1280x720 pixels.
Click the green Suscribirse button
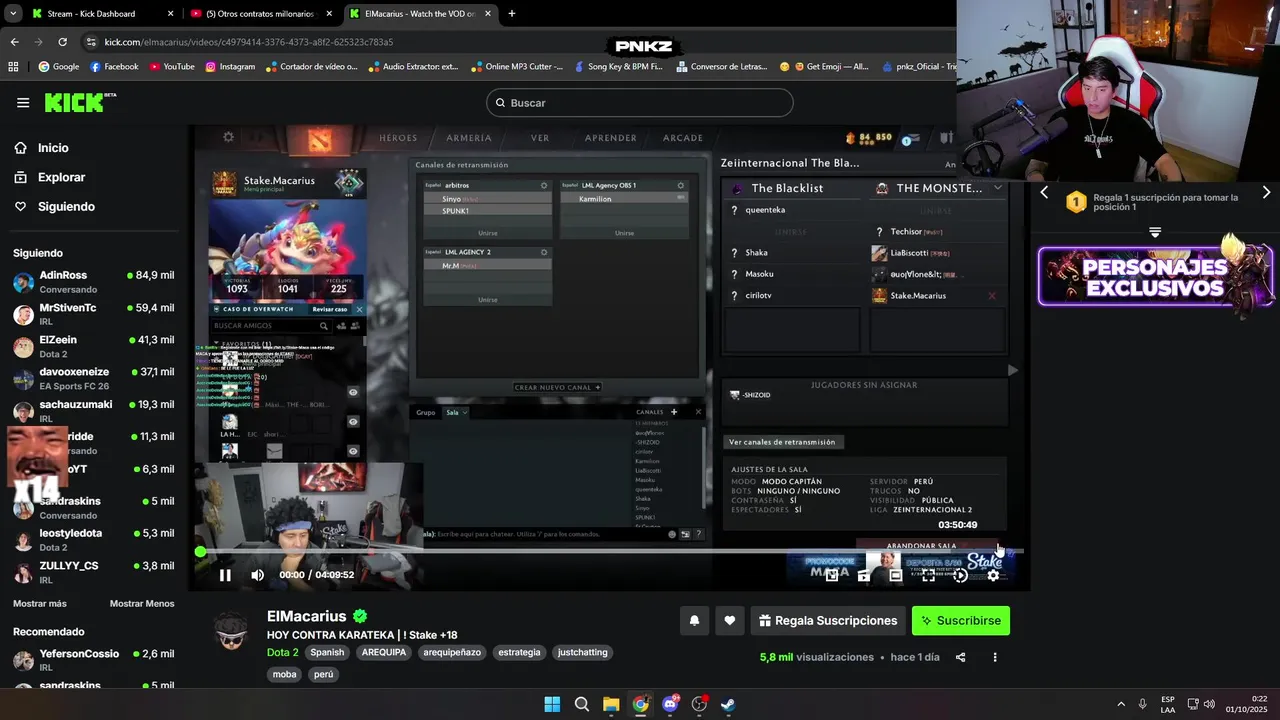click(961, 621)
